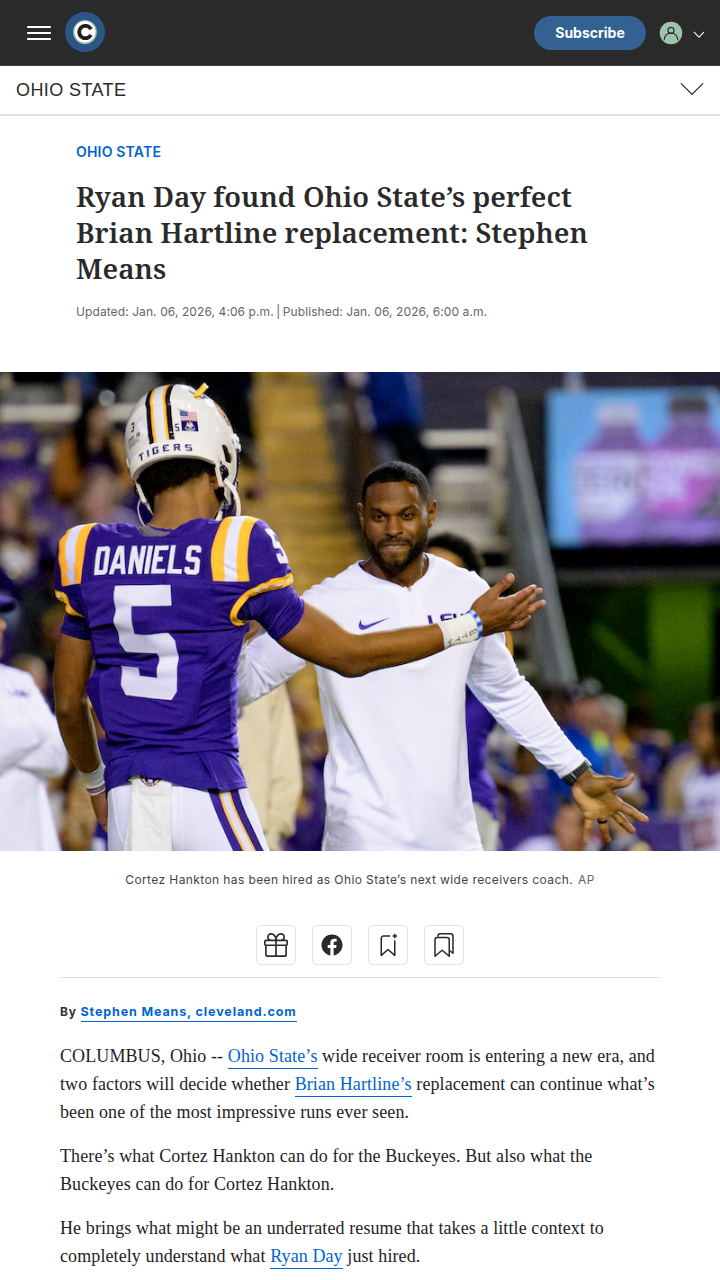The width and height of the screenshot is (720, 1280).
Task: Save article with the bookmark-plus icon
Action: pyautogui.click(x=388, y=945)
